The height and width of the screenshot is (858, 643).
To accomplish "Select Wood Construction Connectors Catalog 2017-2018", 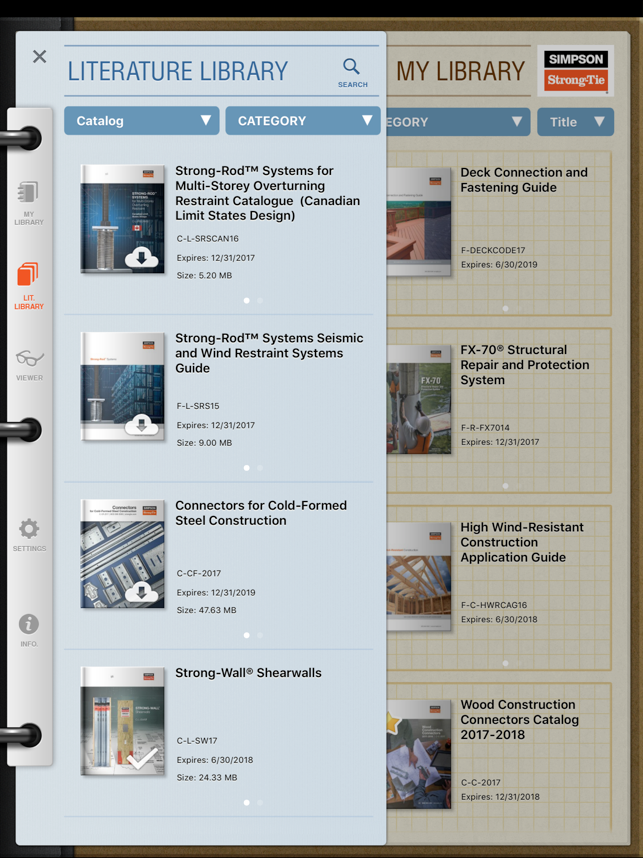I will coord(519,720).
